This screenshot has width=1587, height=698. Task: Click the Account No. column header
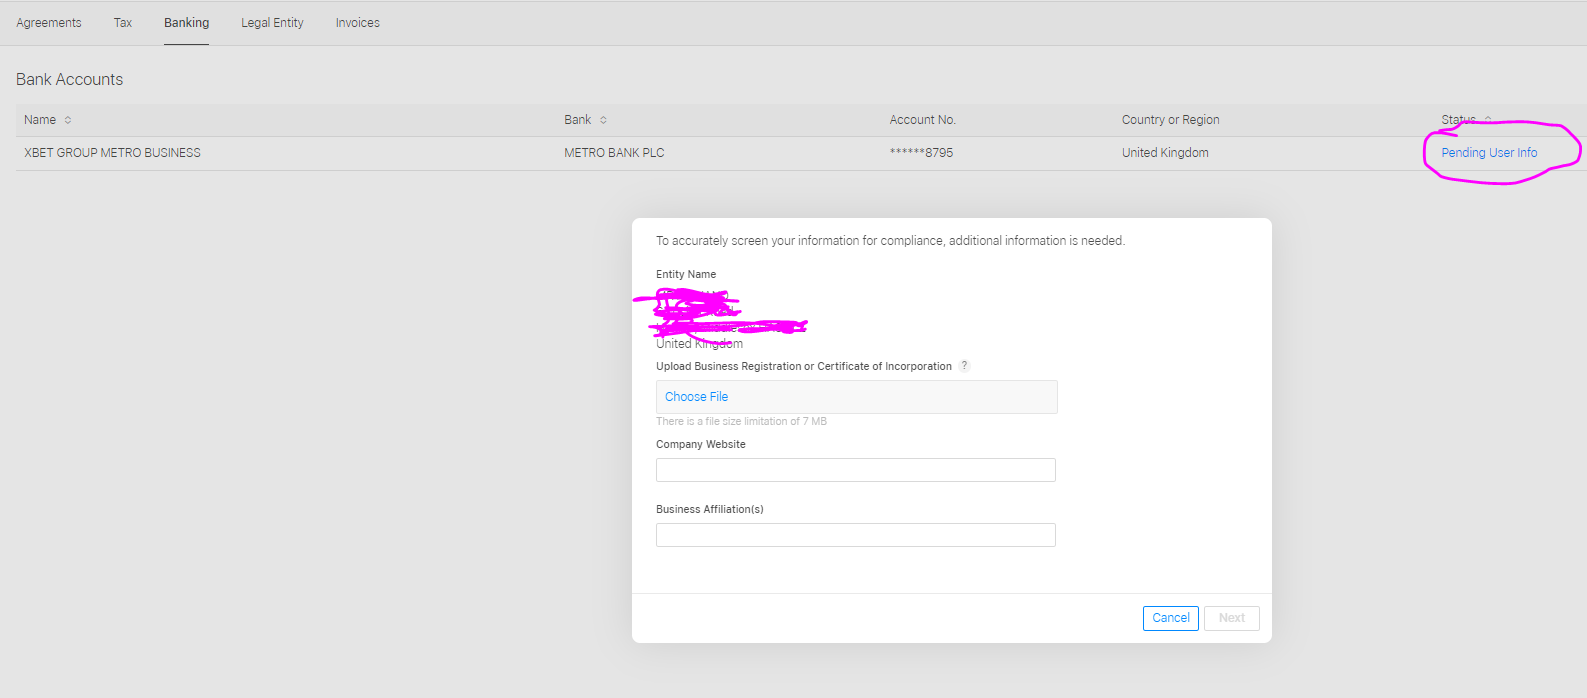[922, 120]
